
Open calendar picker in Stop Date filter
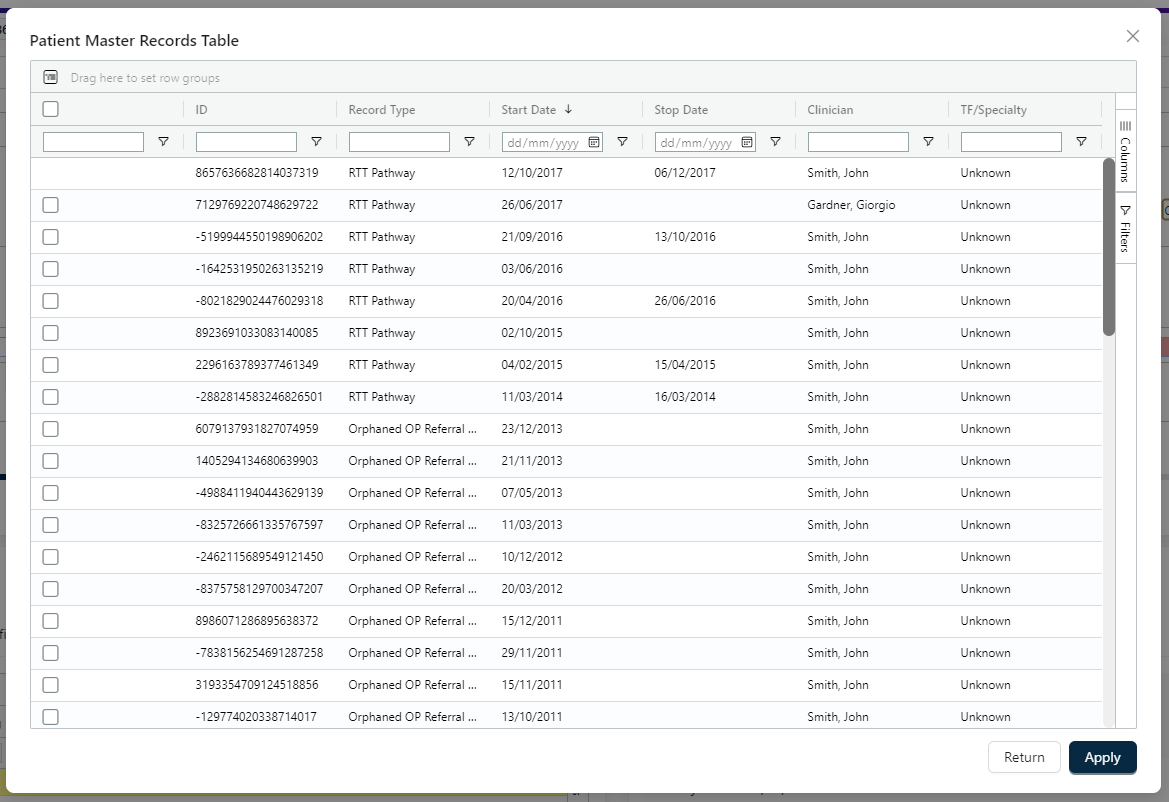pos(747,142)
